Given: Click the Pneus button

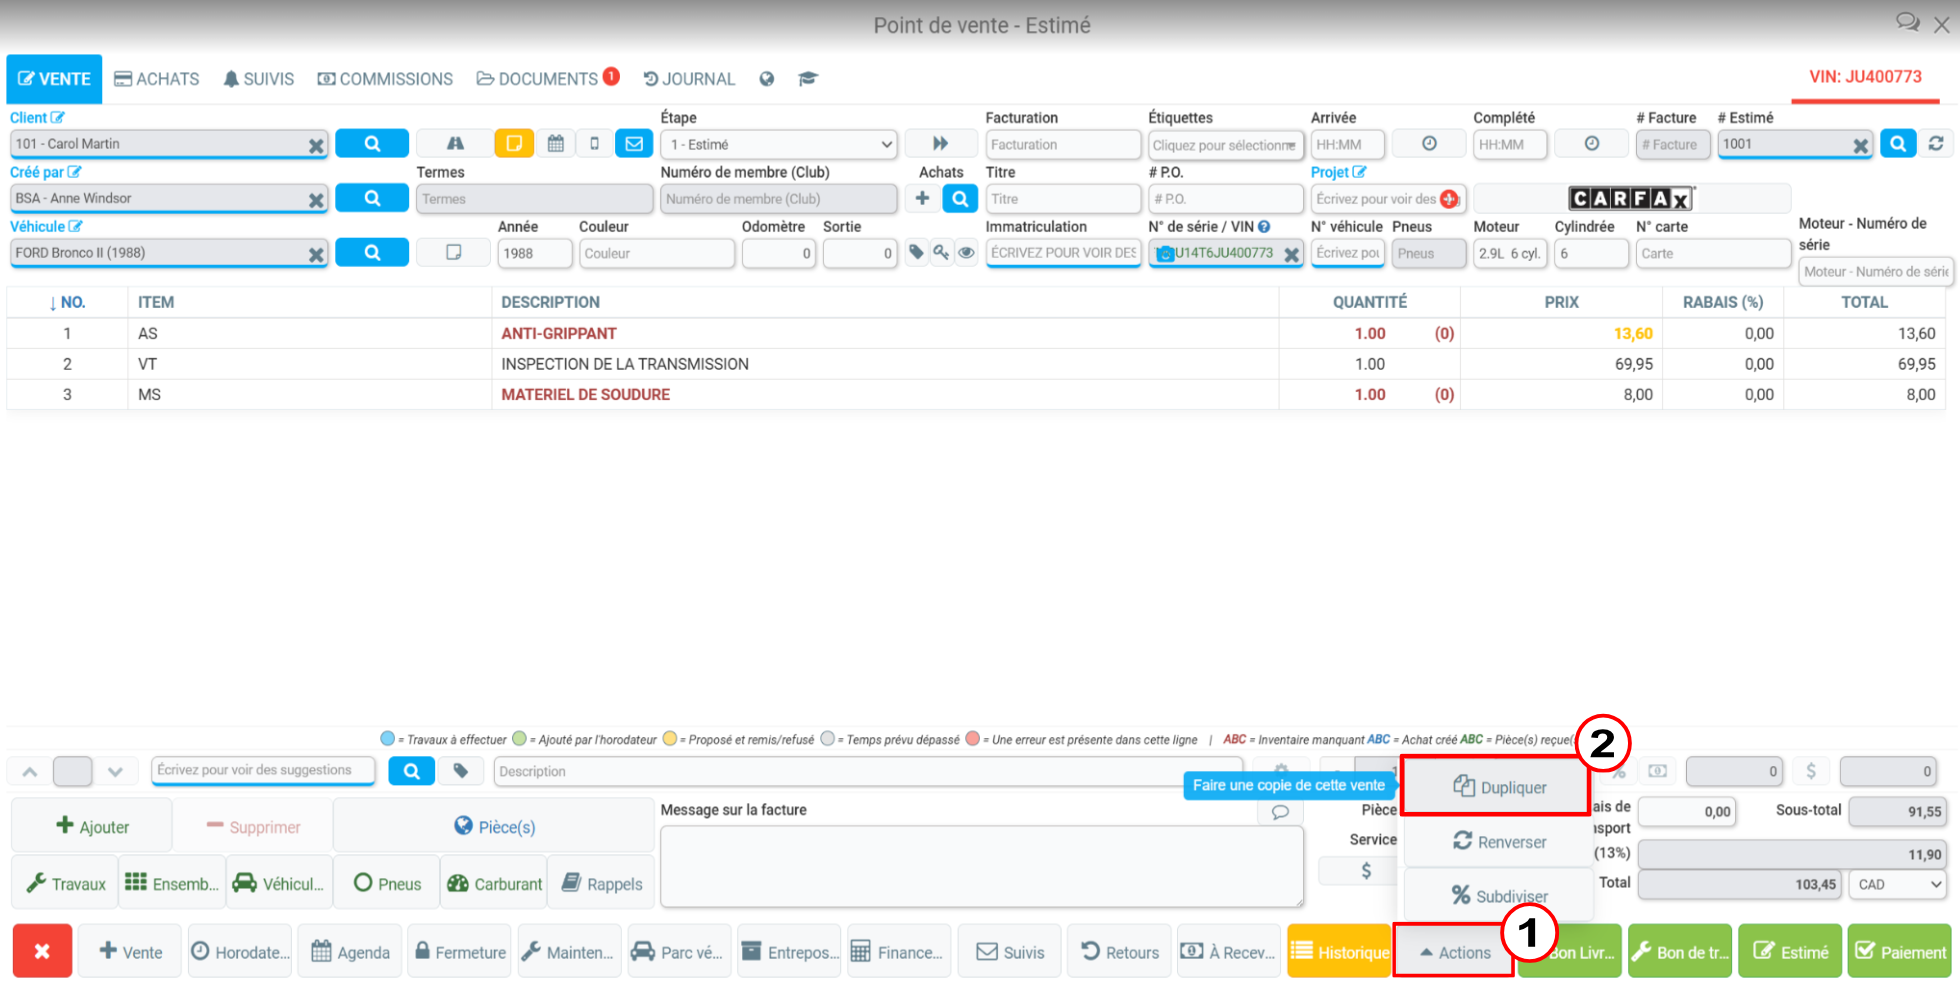Looking at the screenshot, I should point(387,883).
